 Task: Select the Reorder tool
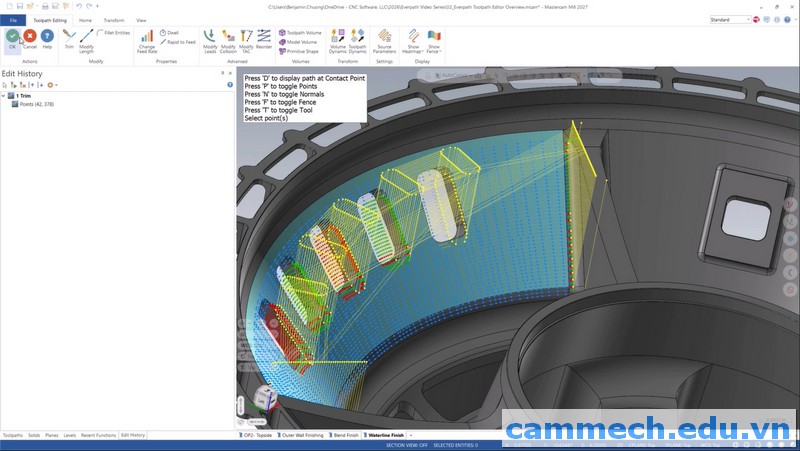[264, 39]
